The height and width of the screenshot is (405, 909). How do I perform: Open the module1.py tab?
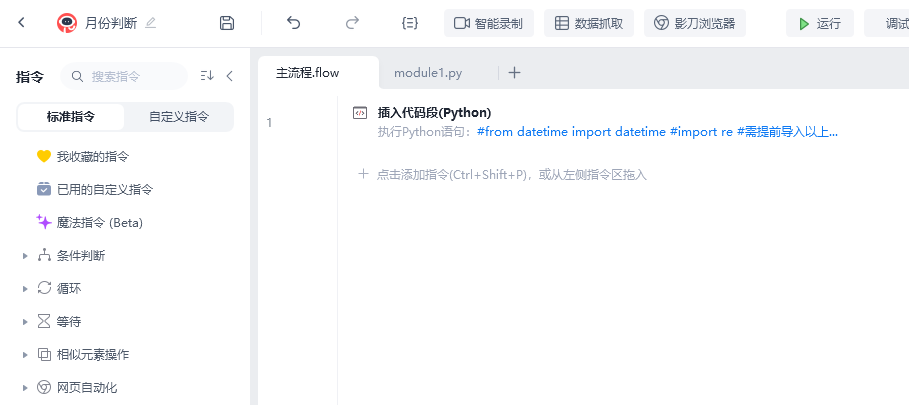pyautogui.click(x=428, y=73)
